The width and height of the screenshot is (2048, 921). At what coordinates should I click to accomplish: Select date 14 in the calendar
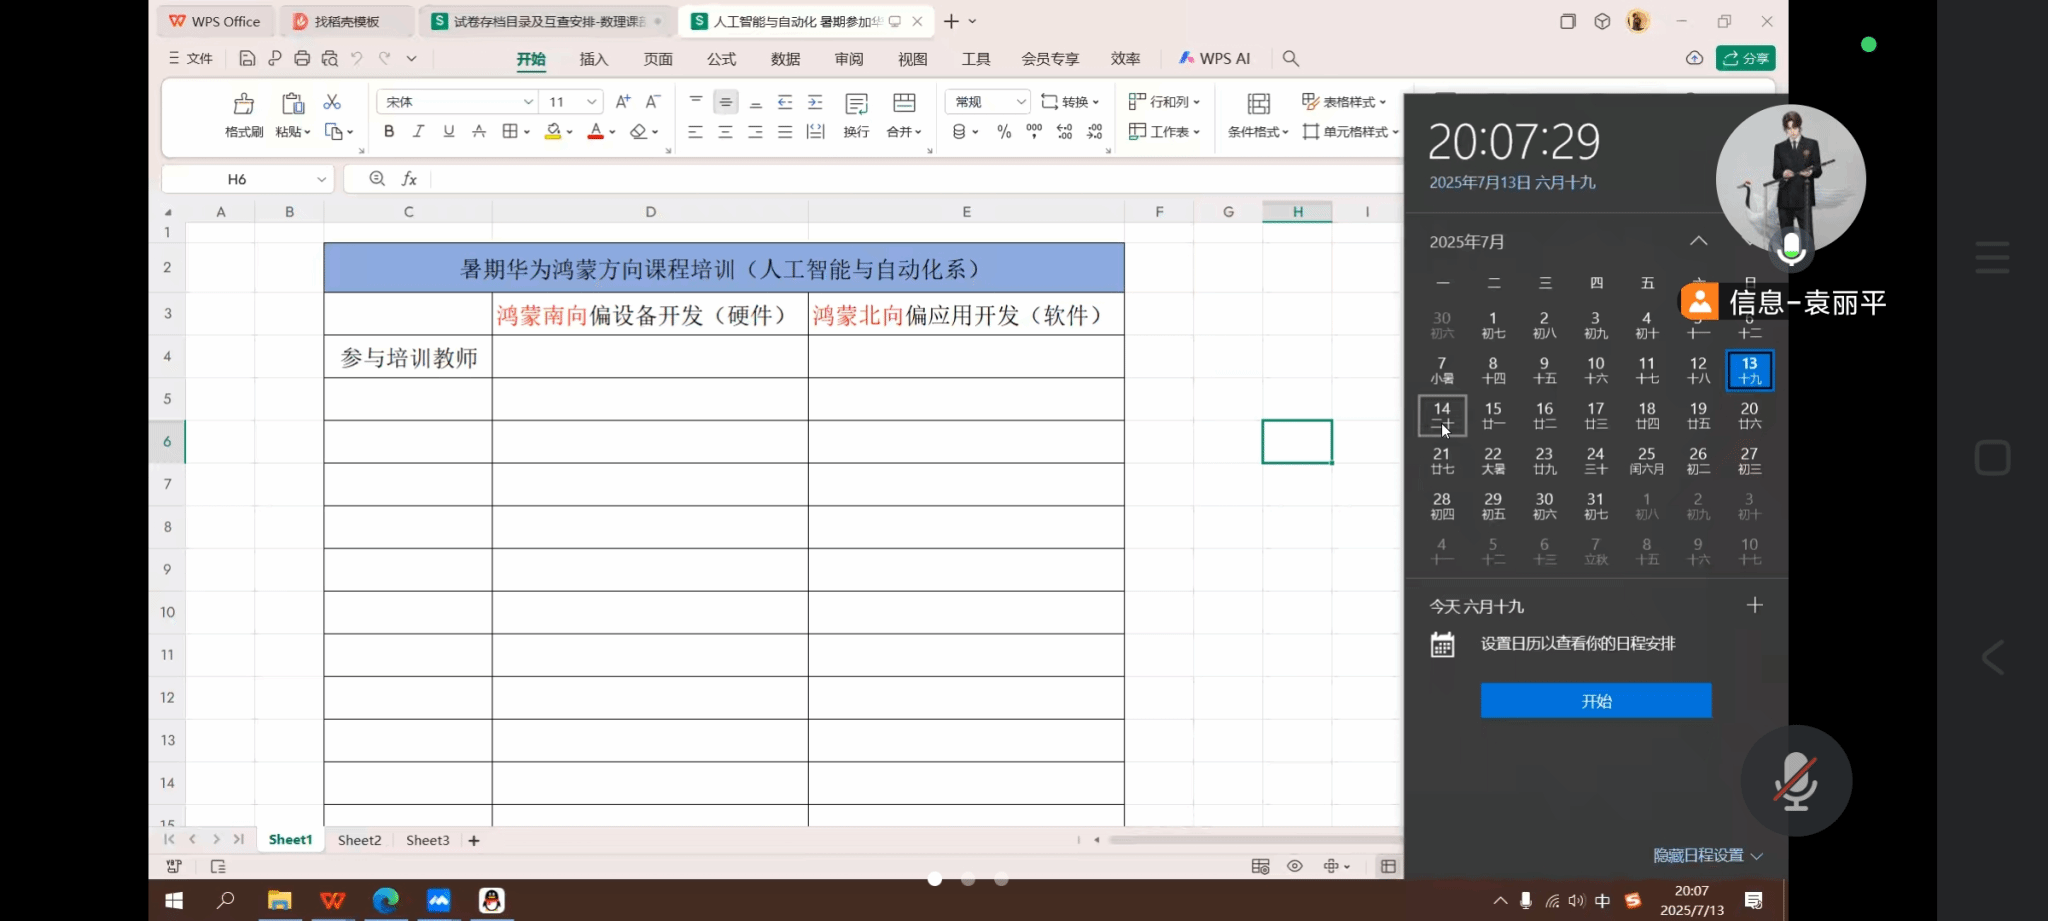click(x=1442, y=415)
